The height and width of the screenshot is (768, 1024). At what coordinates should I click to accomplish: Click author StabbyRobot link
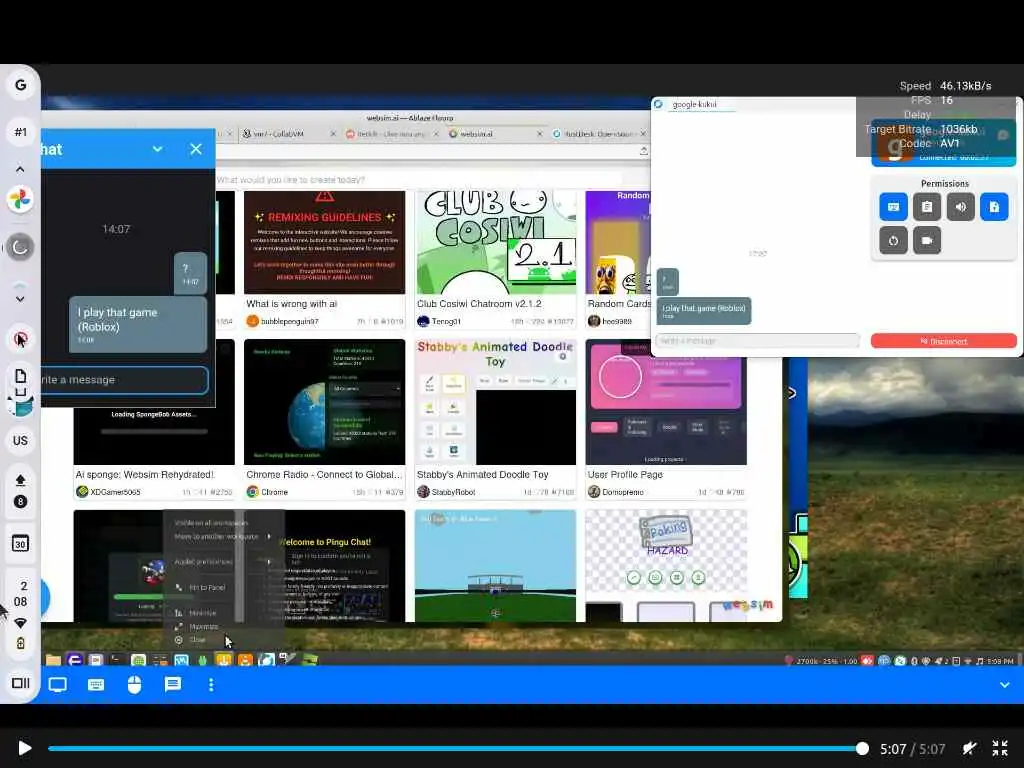click(x=453, y=492)
